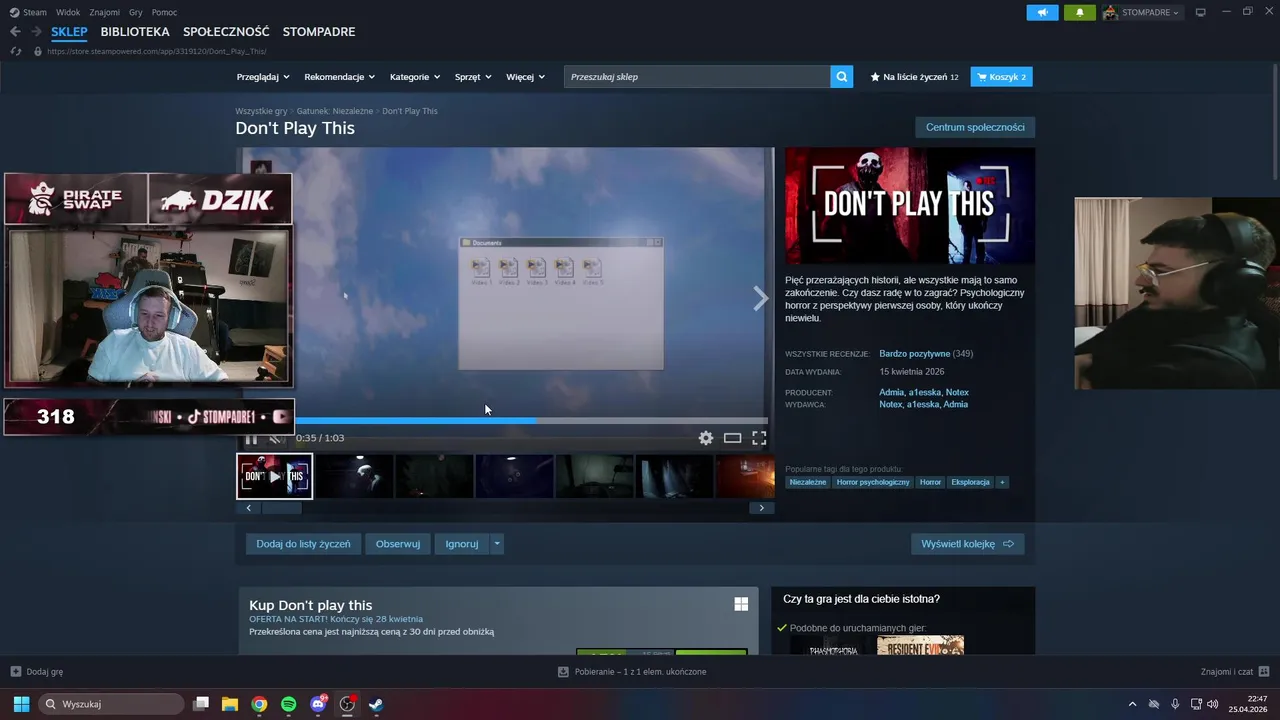Switch to Big Picture mode monitor icon

(1201, 12)
